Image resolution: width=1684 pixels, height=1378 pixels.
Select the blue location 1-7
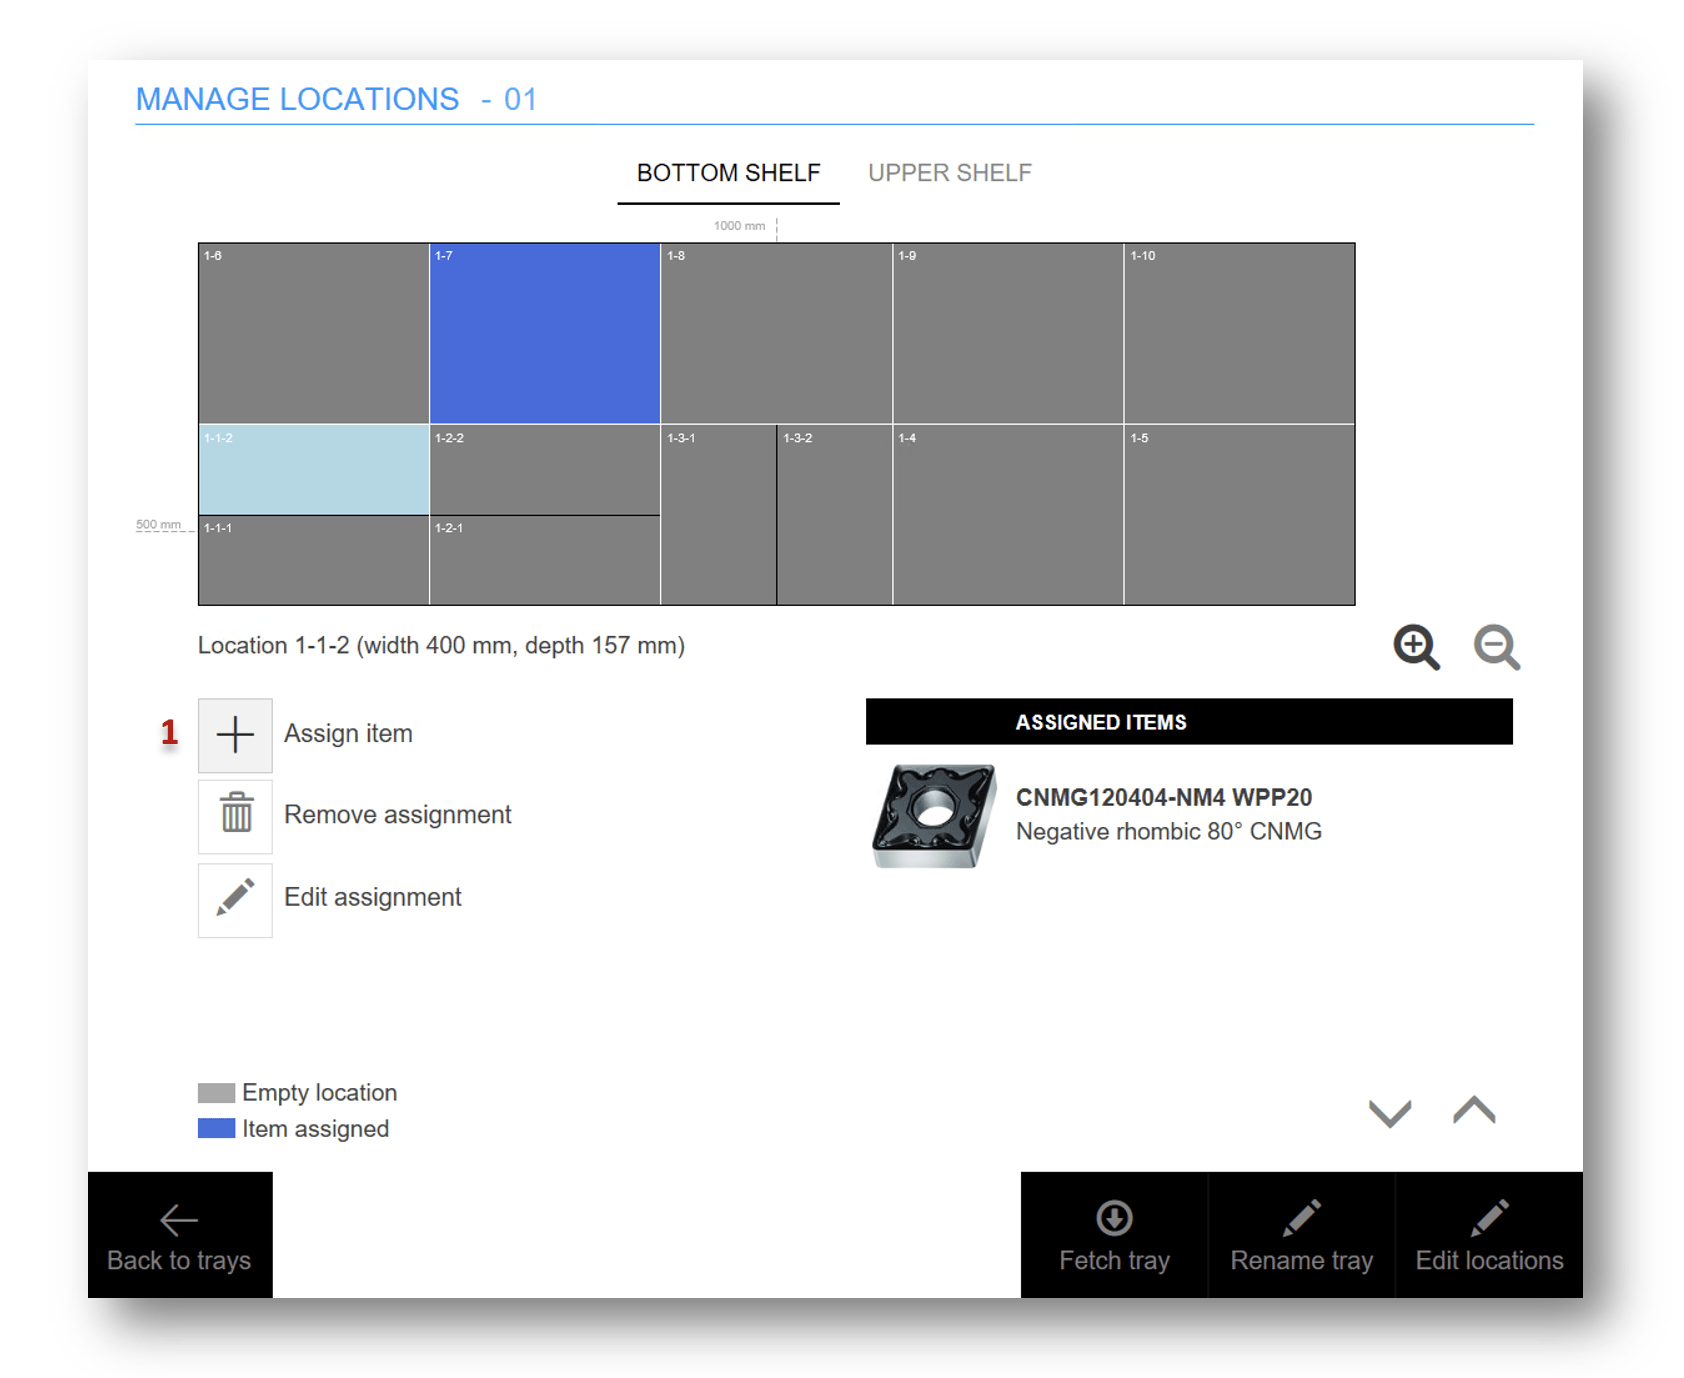click(544, 333)
